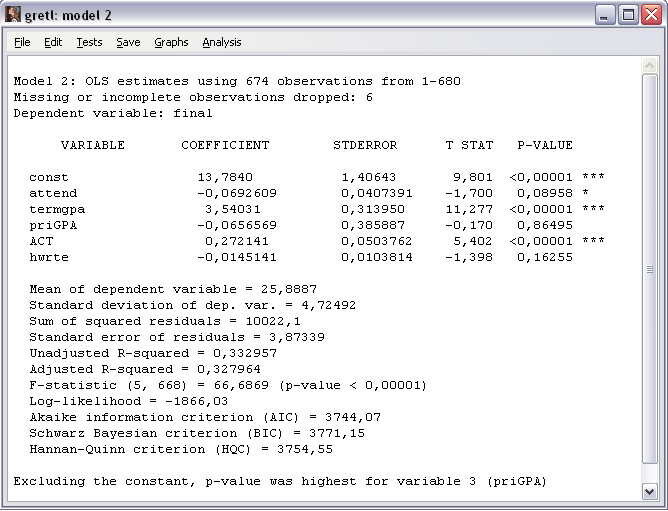This screenshot has height=511, width=668.
Task: Click the Log-likelihood value line
Action: pyautogui.click(x=129, y=401)
